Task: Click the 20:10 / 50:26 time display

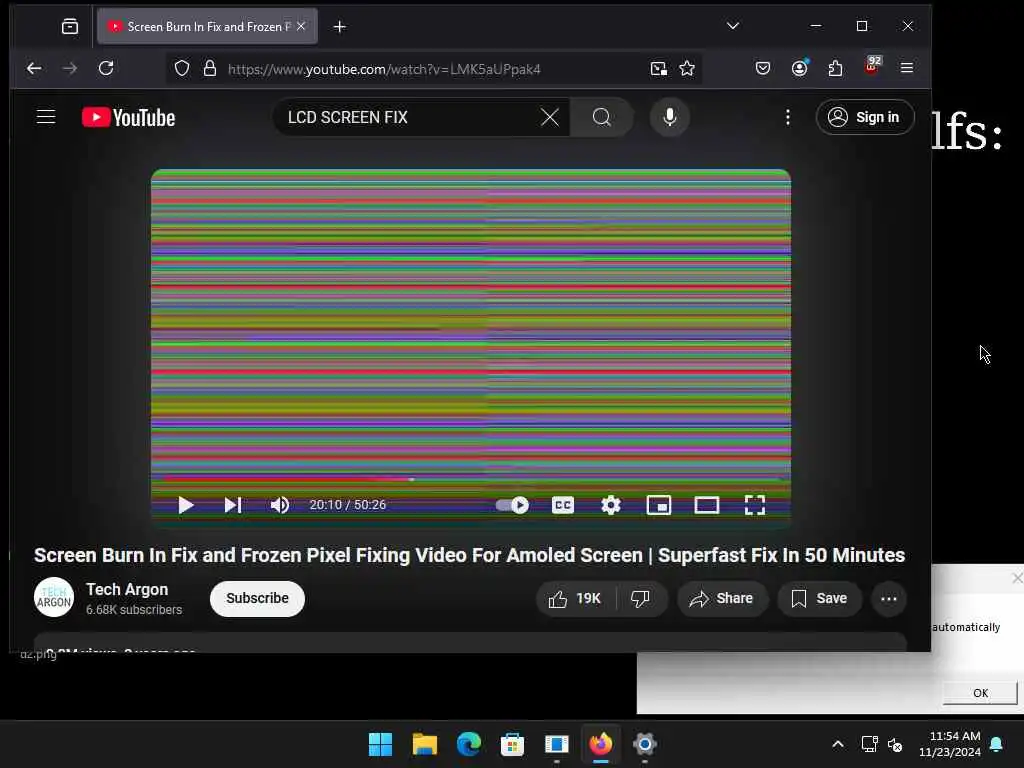Action: coord(347,505)
